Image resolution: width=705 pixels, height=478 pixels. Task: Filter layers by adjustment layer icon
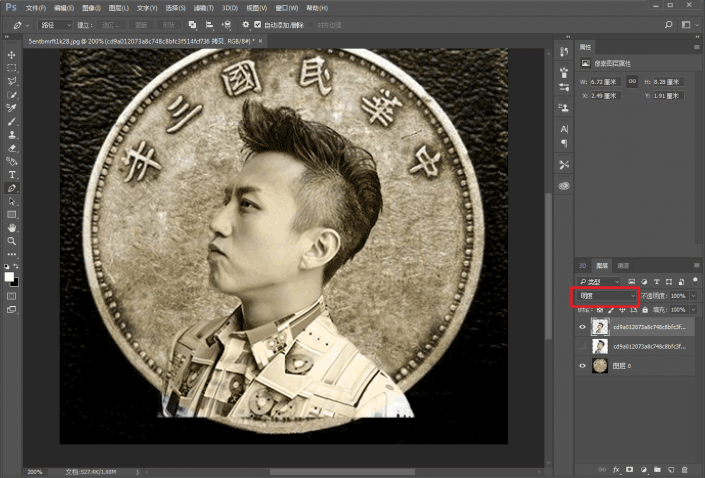tap(644, 281)
